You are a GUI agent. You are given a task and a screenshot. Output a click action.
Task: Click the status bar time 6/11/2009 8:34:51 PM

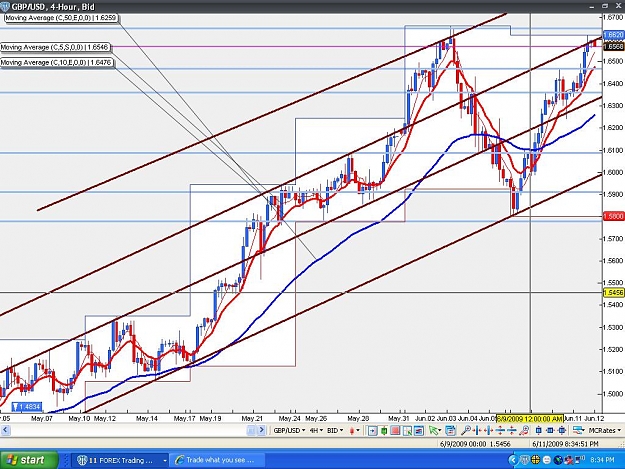click(565, 443)
